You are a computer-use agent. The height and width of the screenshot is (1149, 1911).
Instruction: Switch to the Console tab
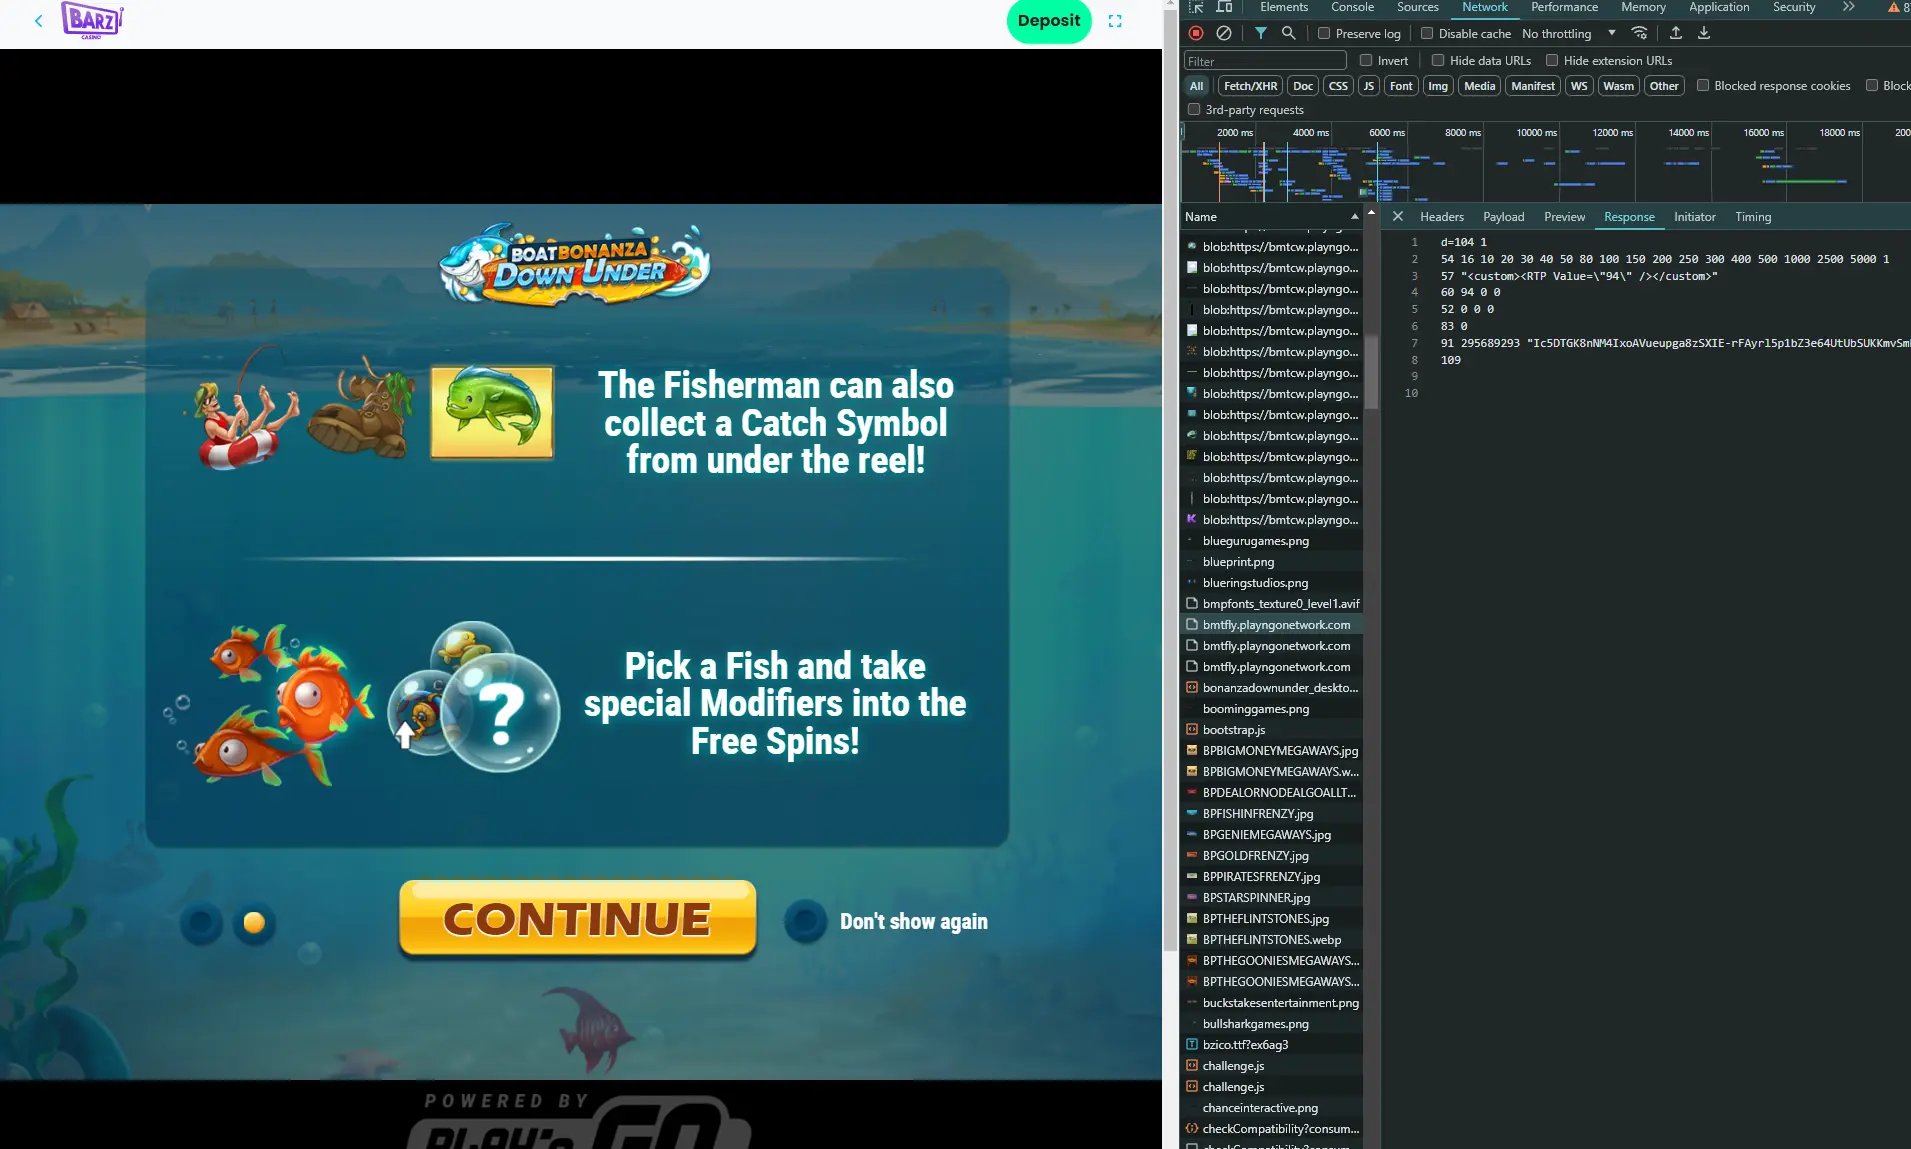point(1352,7)
